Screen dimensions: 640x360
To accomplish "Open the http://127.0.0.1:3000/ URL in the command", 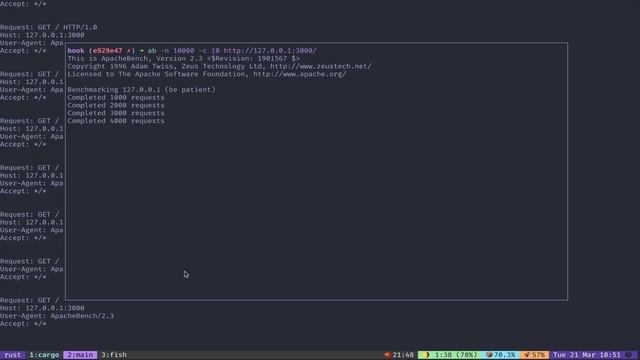I will click(x=270, y=51).
